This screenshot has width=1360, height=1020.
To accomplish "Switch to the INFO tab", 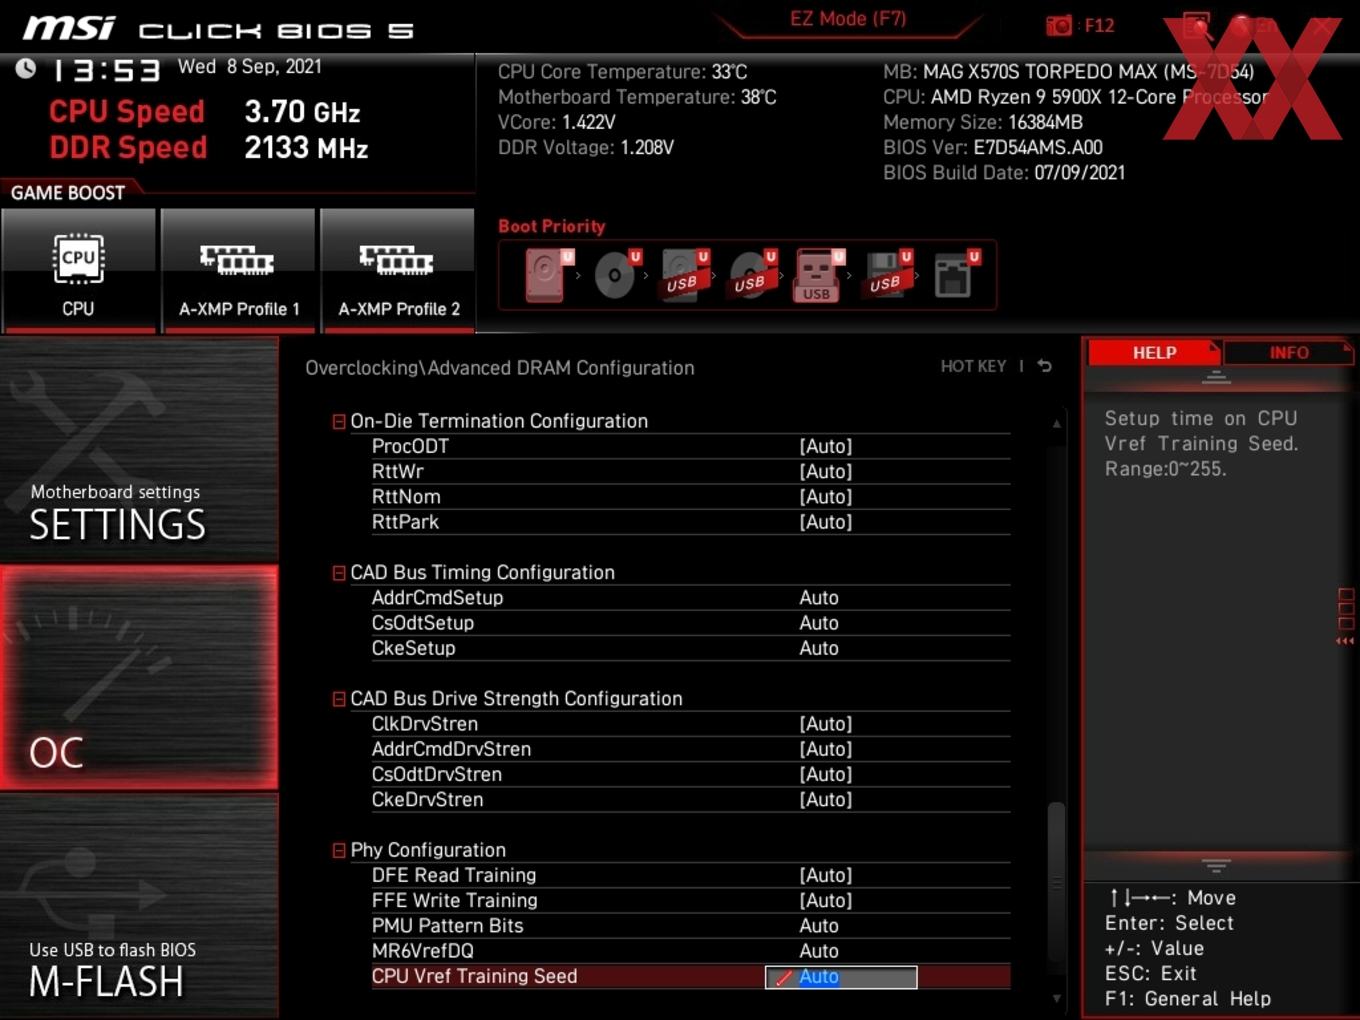I will (1288, 353).
